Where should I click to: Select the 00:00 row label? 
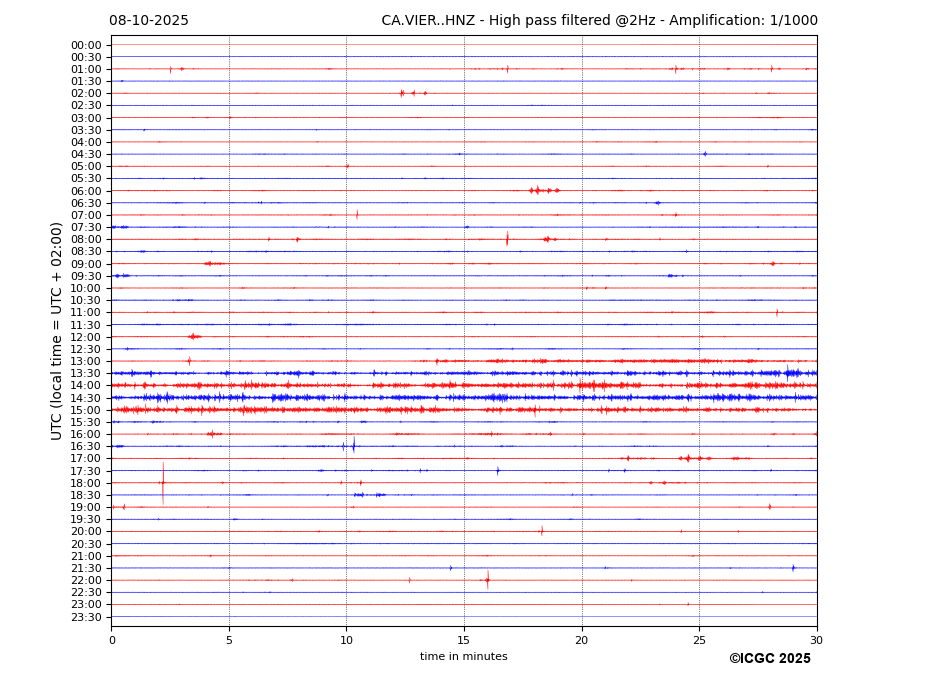[86, 45]
